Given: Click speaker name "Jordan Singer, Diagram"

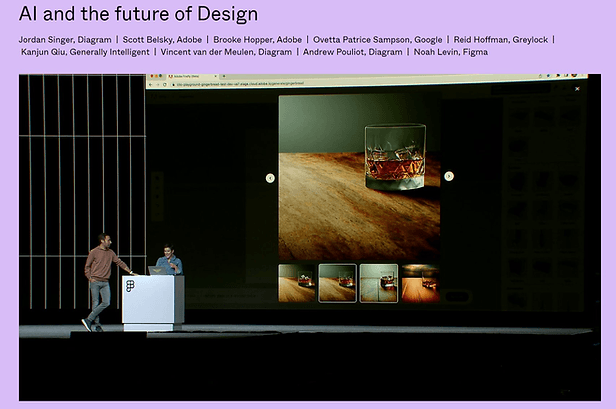Looking at the screenshot, I should 65,40.
